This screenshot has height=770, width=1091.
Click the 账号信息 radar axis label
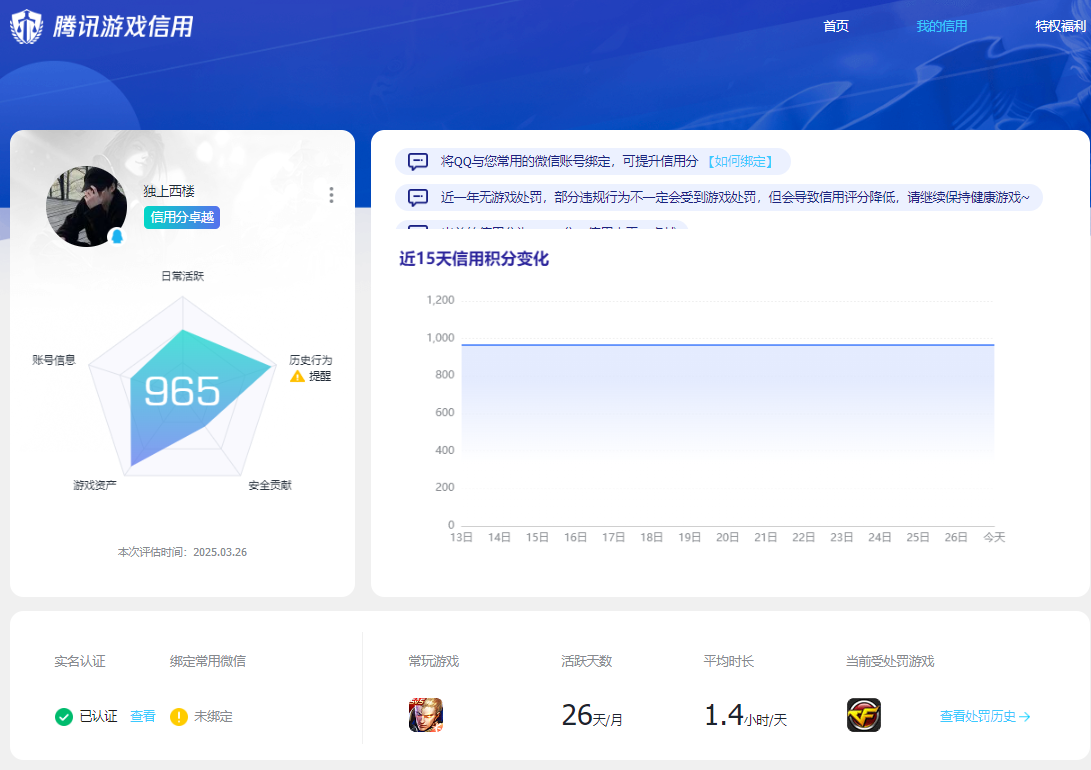[x=54, y=360]
